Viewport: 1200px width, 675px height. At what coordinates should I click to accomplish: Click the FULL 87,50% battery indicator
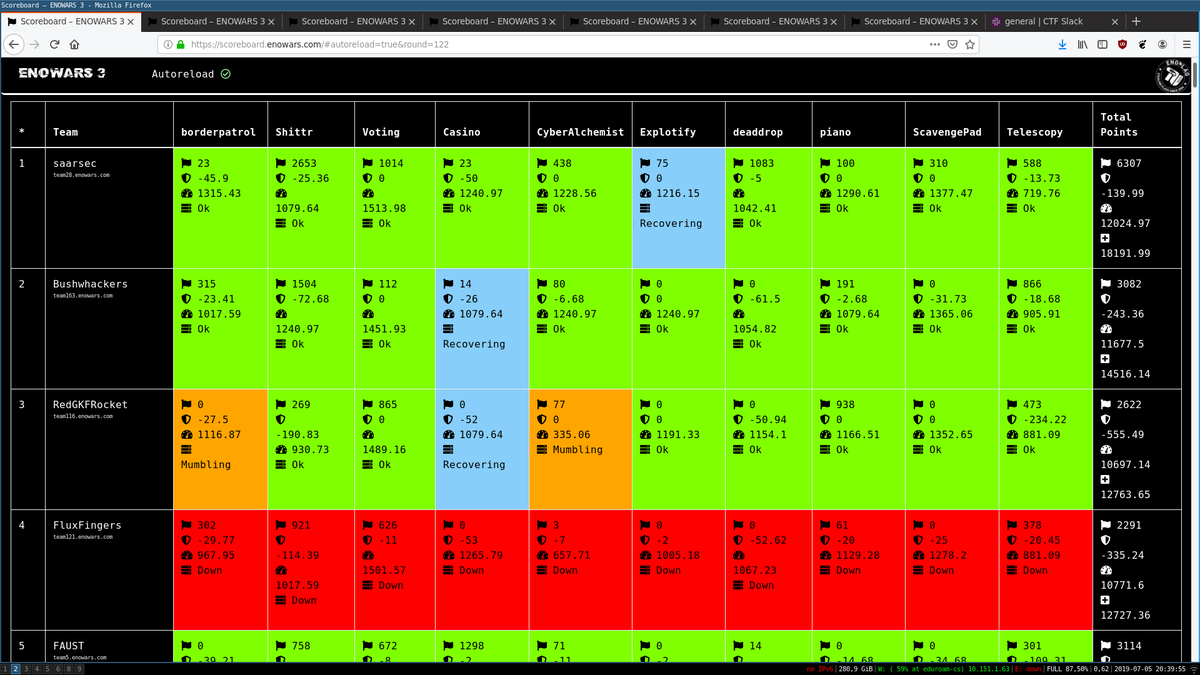(x=1067, y=668)
